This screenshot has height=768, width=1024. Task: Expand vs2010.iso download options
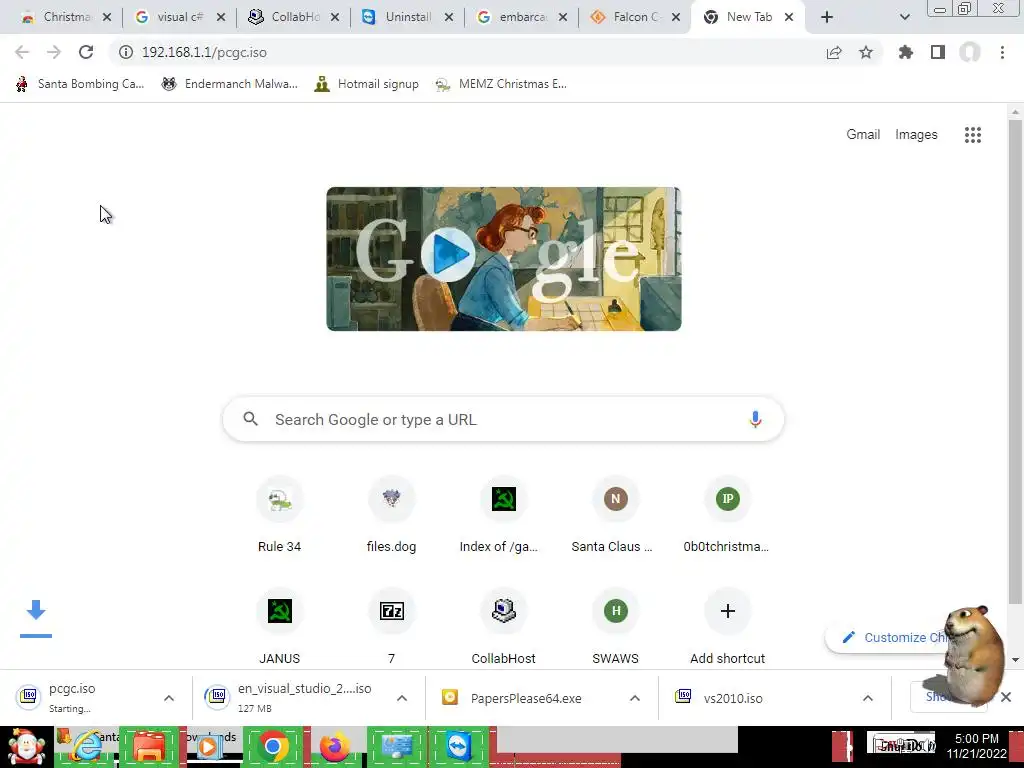point(867,698)
